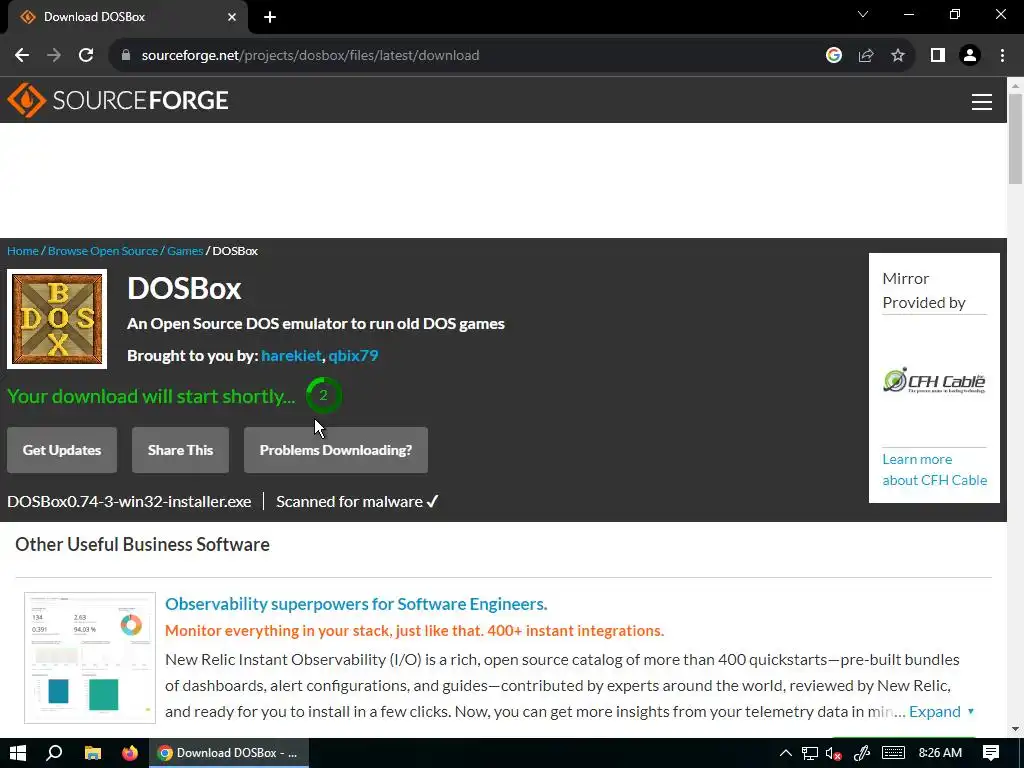Open qbix79's profile link
This screenshot has height=768, width=1024.
353,356
